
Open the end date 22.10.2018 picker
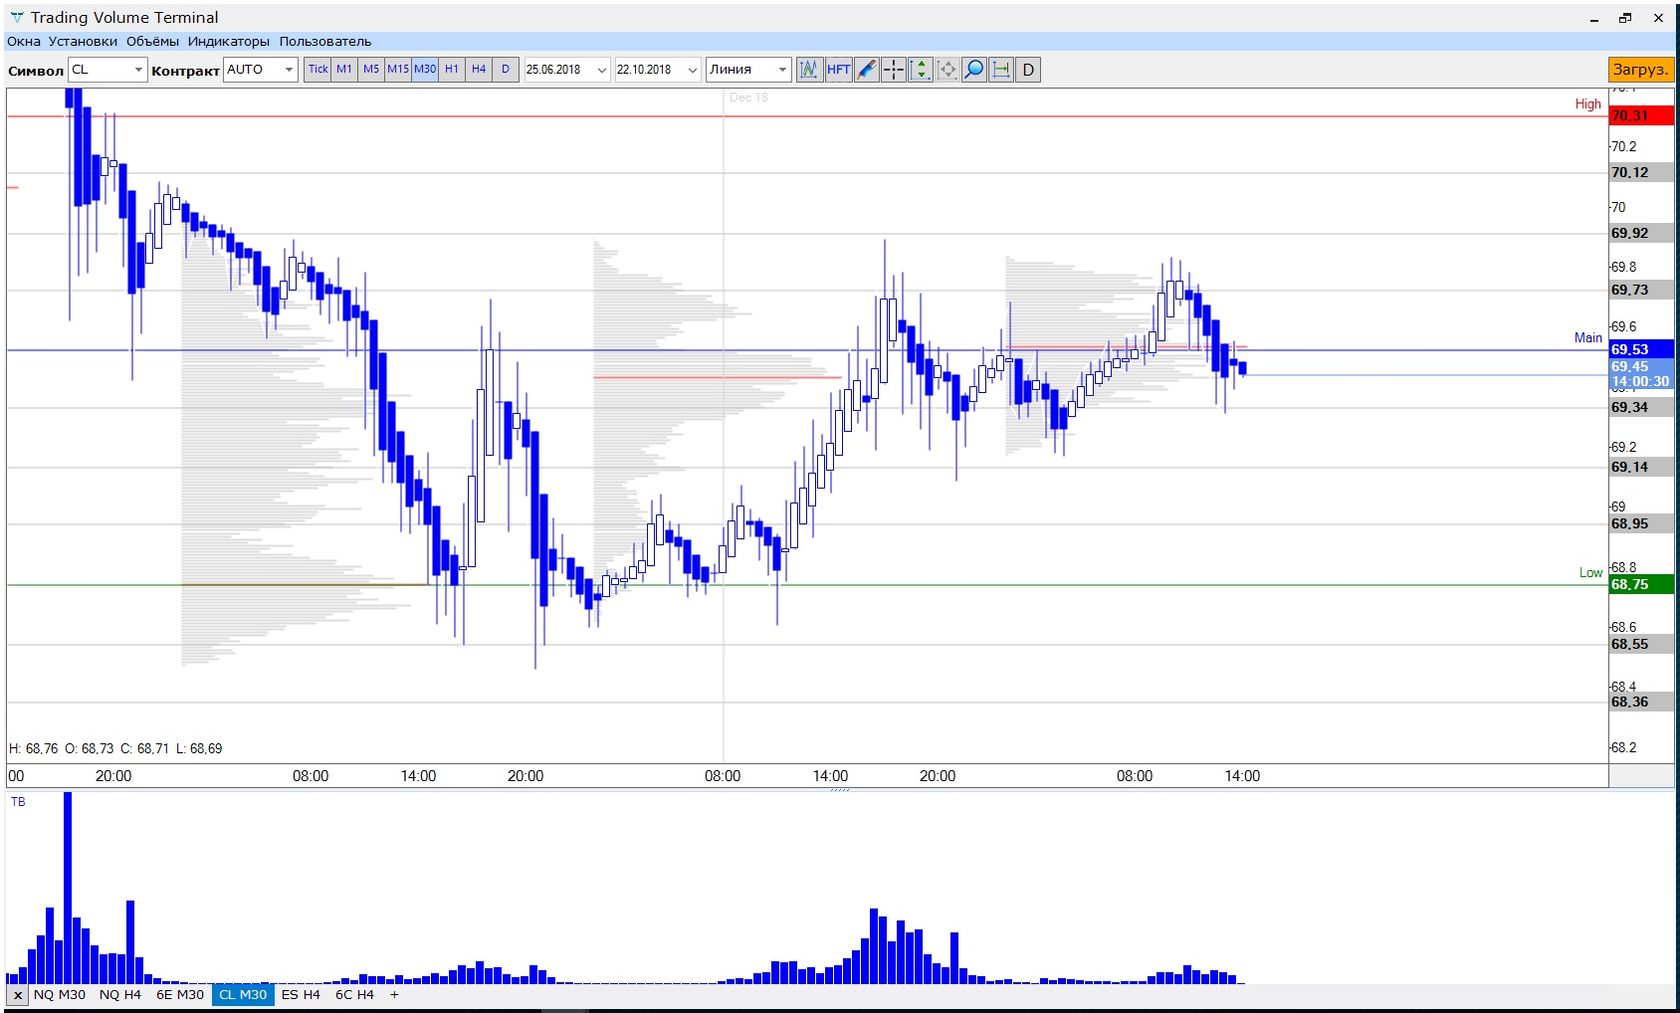click(657, 69)
